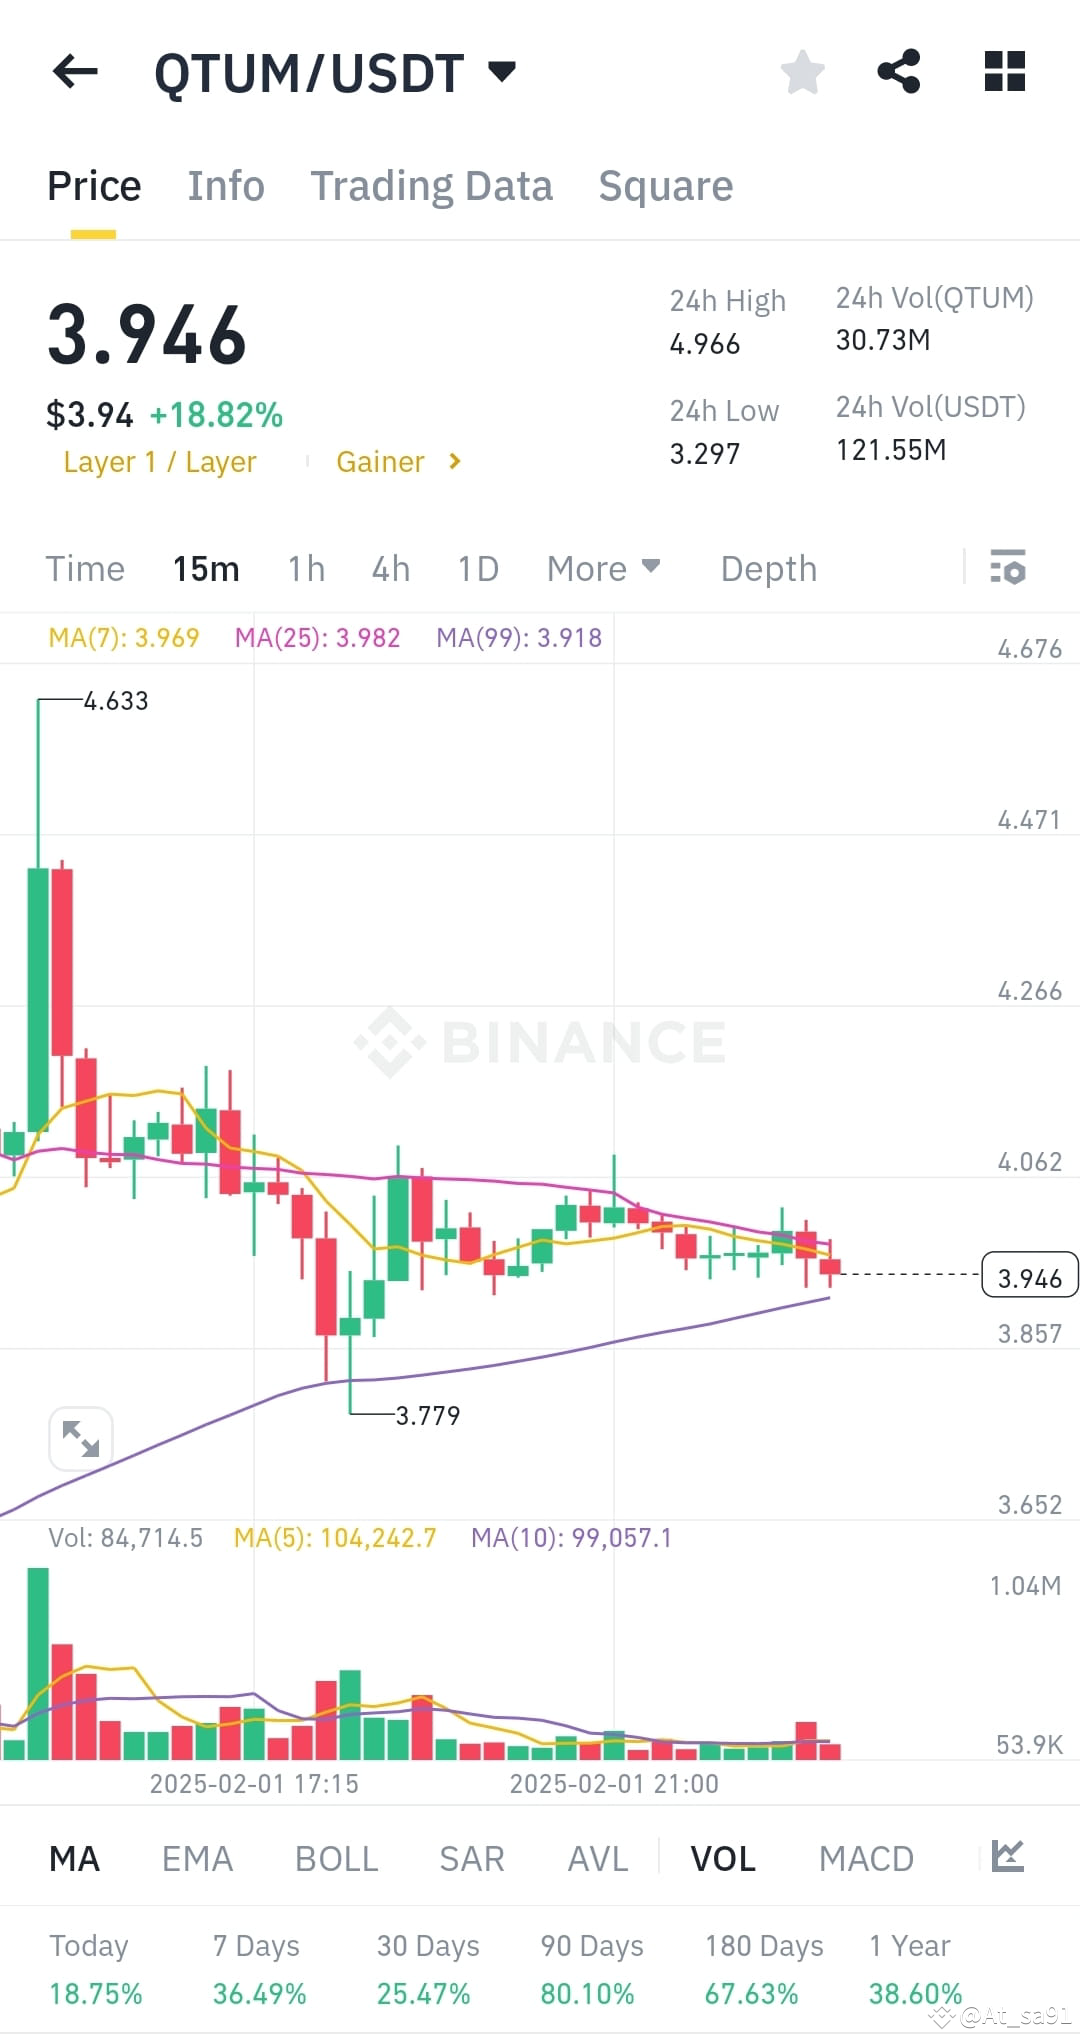View the Depth chart

pyautogui.click(x=767, y=568)
